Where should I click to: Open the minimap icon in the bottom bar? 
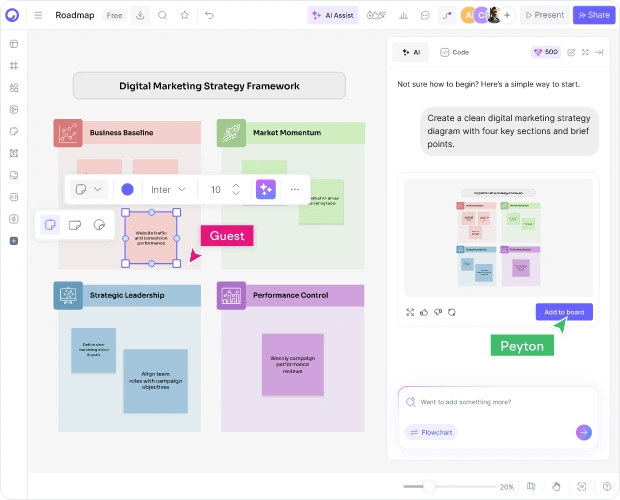click(531, 487)
